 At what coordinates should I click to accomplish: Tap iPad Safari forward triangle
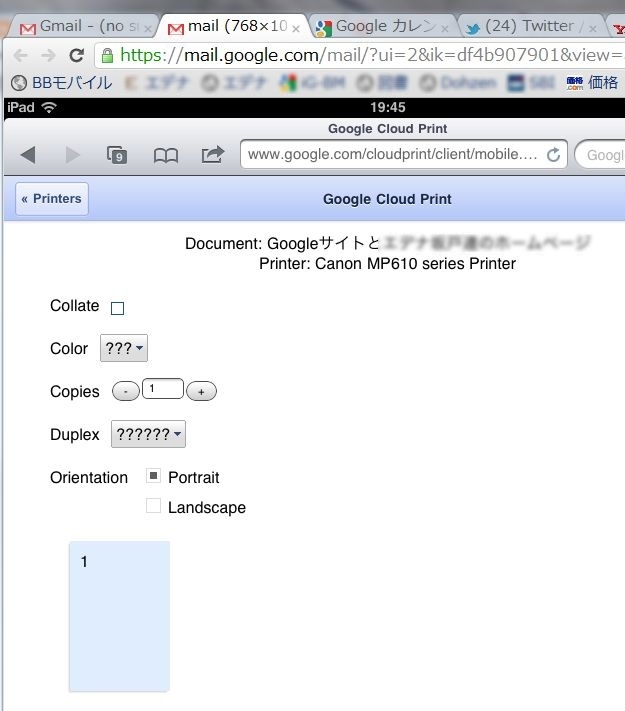click(73, 155)
